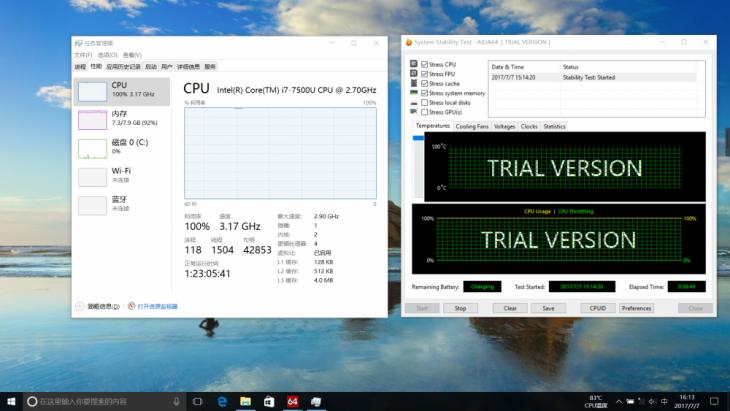
Task: Switch to Task Manager taskbar icon
Action: pyautogui.click(x=316, y=401)
